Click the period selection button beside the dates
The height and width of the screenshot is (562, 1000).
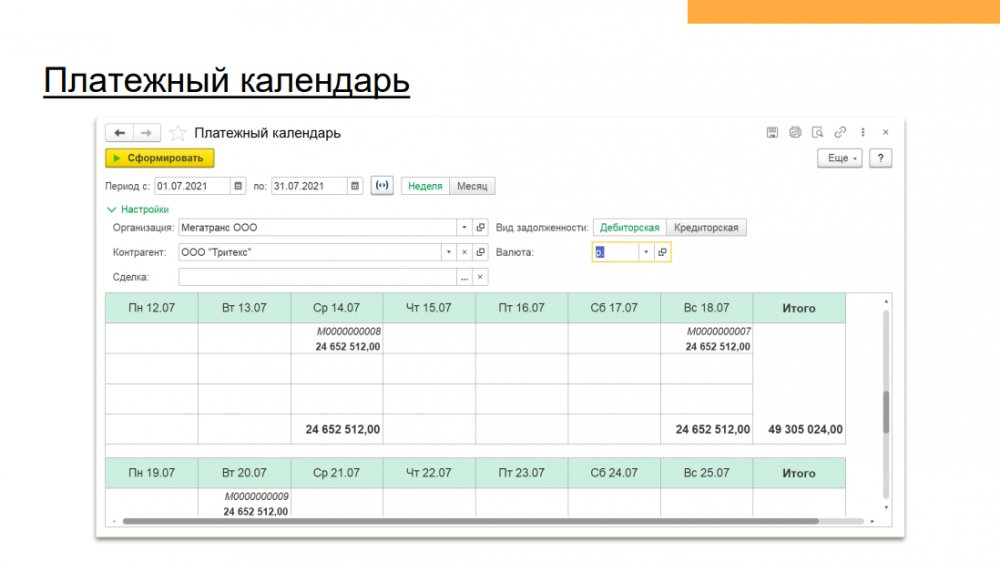click(381, 186)
